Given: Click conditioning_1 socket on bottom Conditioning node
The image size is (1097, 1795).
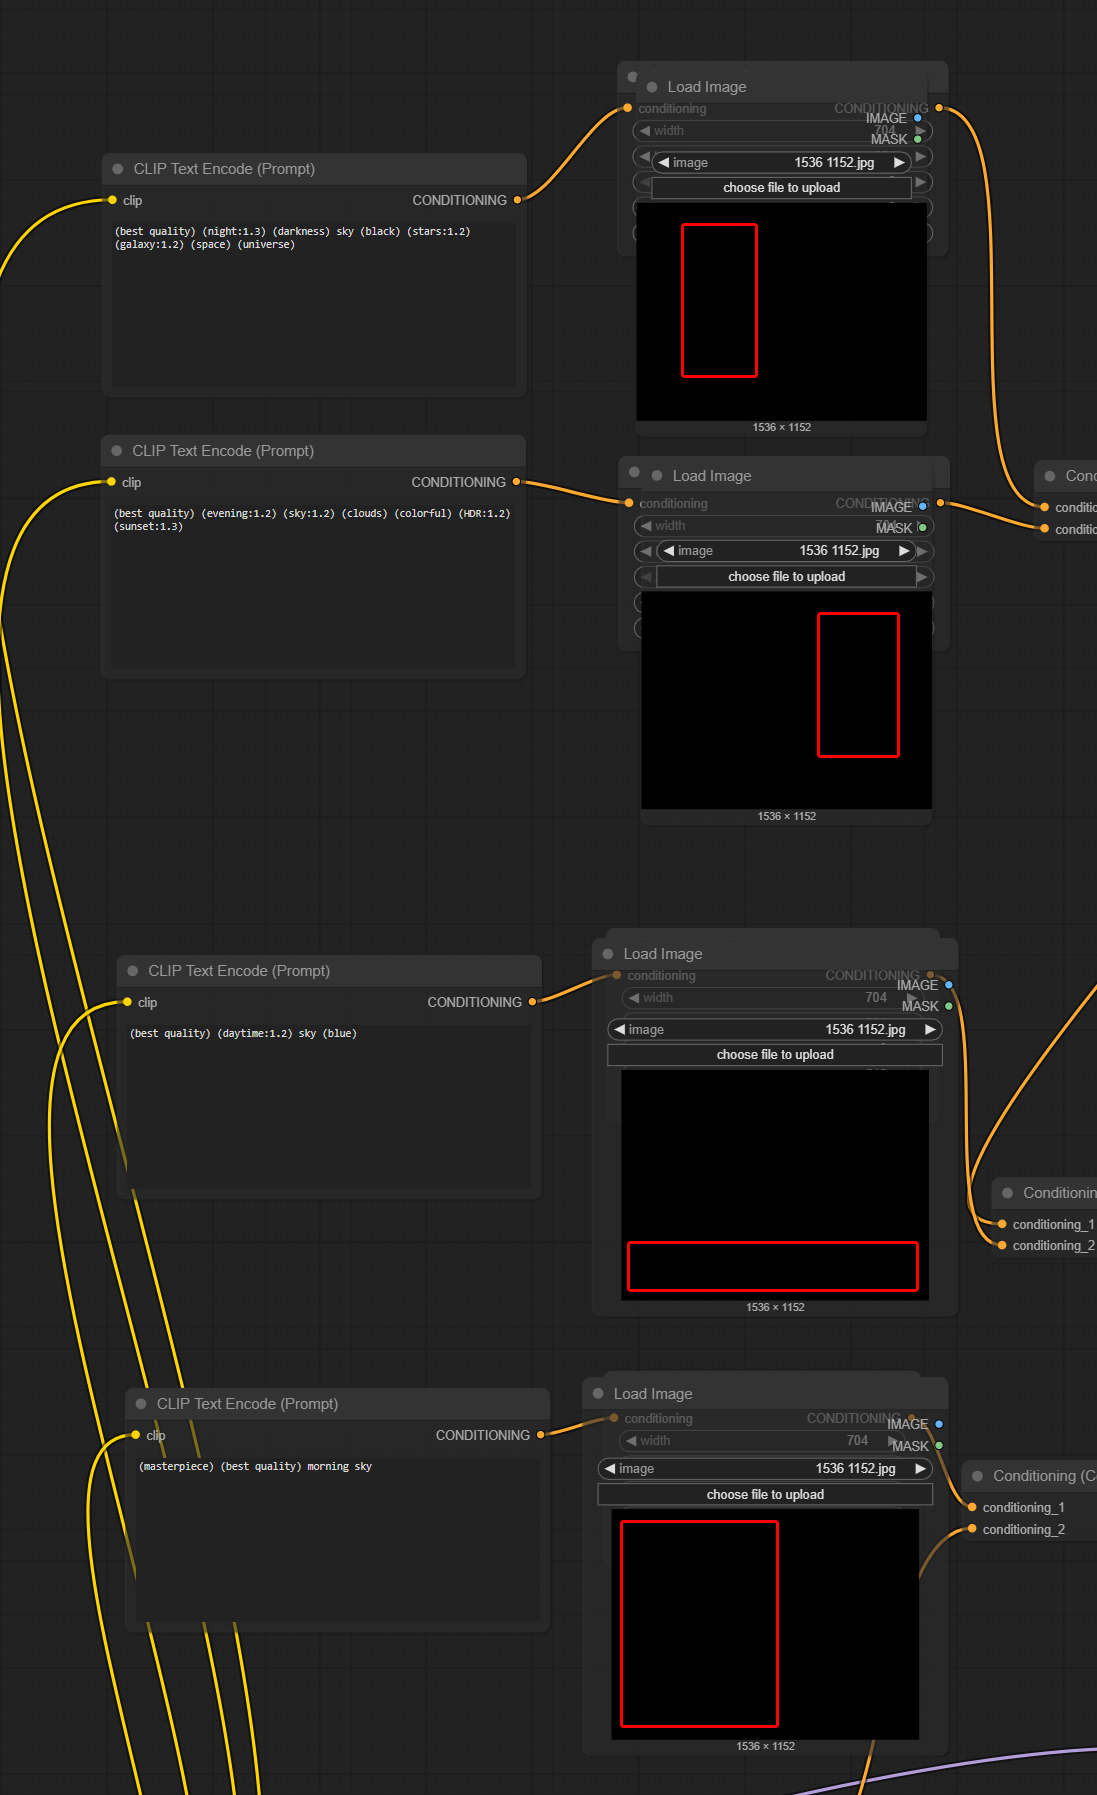Looking at the screenshot, I should [x=972, y=1507].
